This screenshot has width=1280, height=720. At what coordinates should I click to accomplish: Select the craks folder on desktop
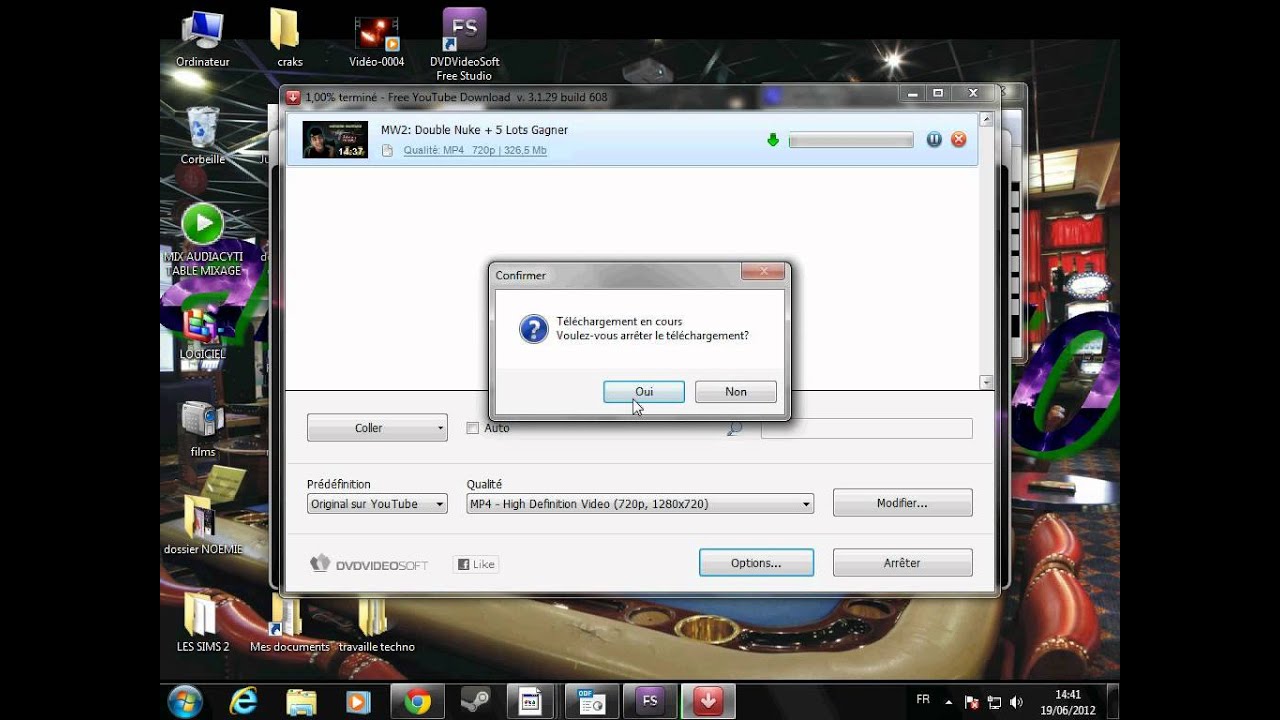tap(289, 39)
